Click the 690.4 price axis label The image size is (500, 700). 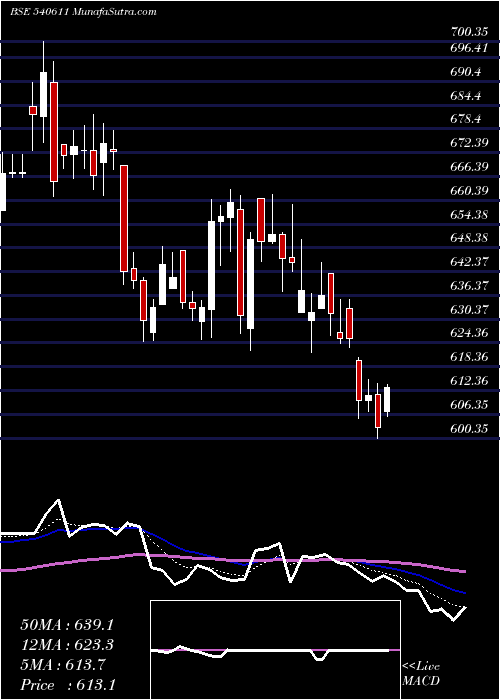[x=466, y=71]
